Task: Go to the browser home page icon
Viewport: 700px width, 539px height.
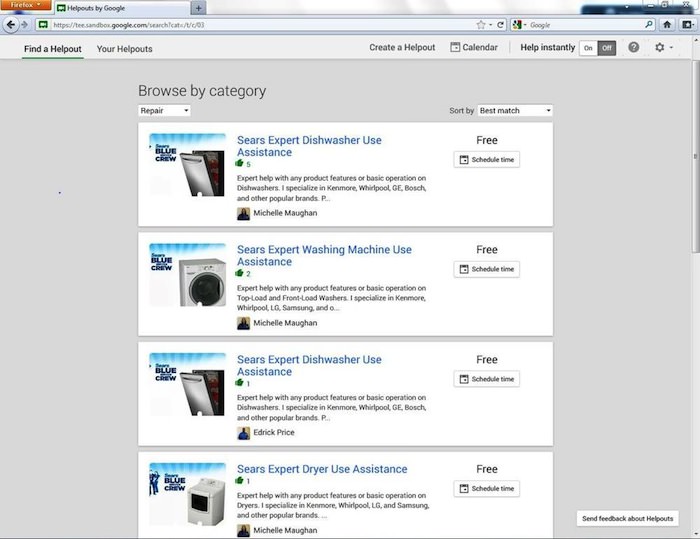Action: pyautogui.click(x=667, y=24)
